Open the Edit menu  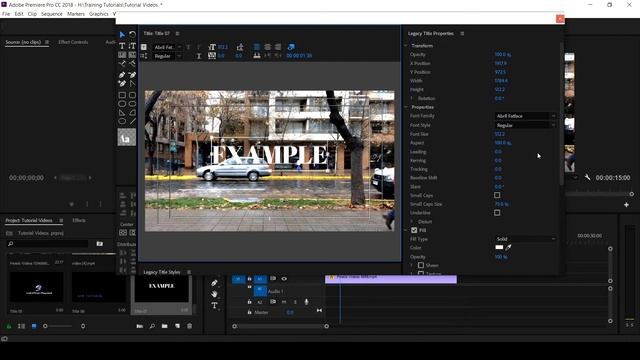tap(19, 14)
